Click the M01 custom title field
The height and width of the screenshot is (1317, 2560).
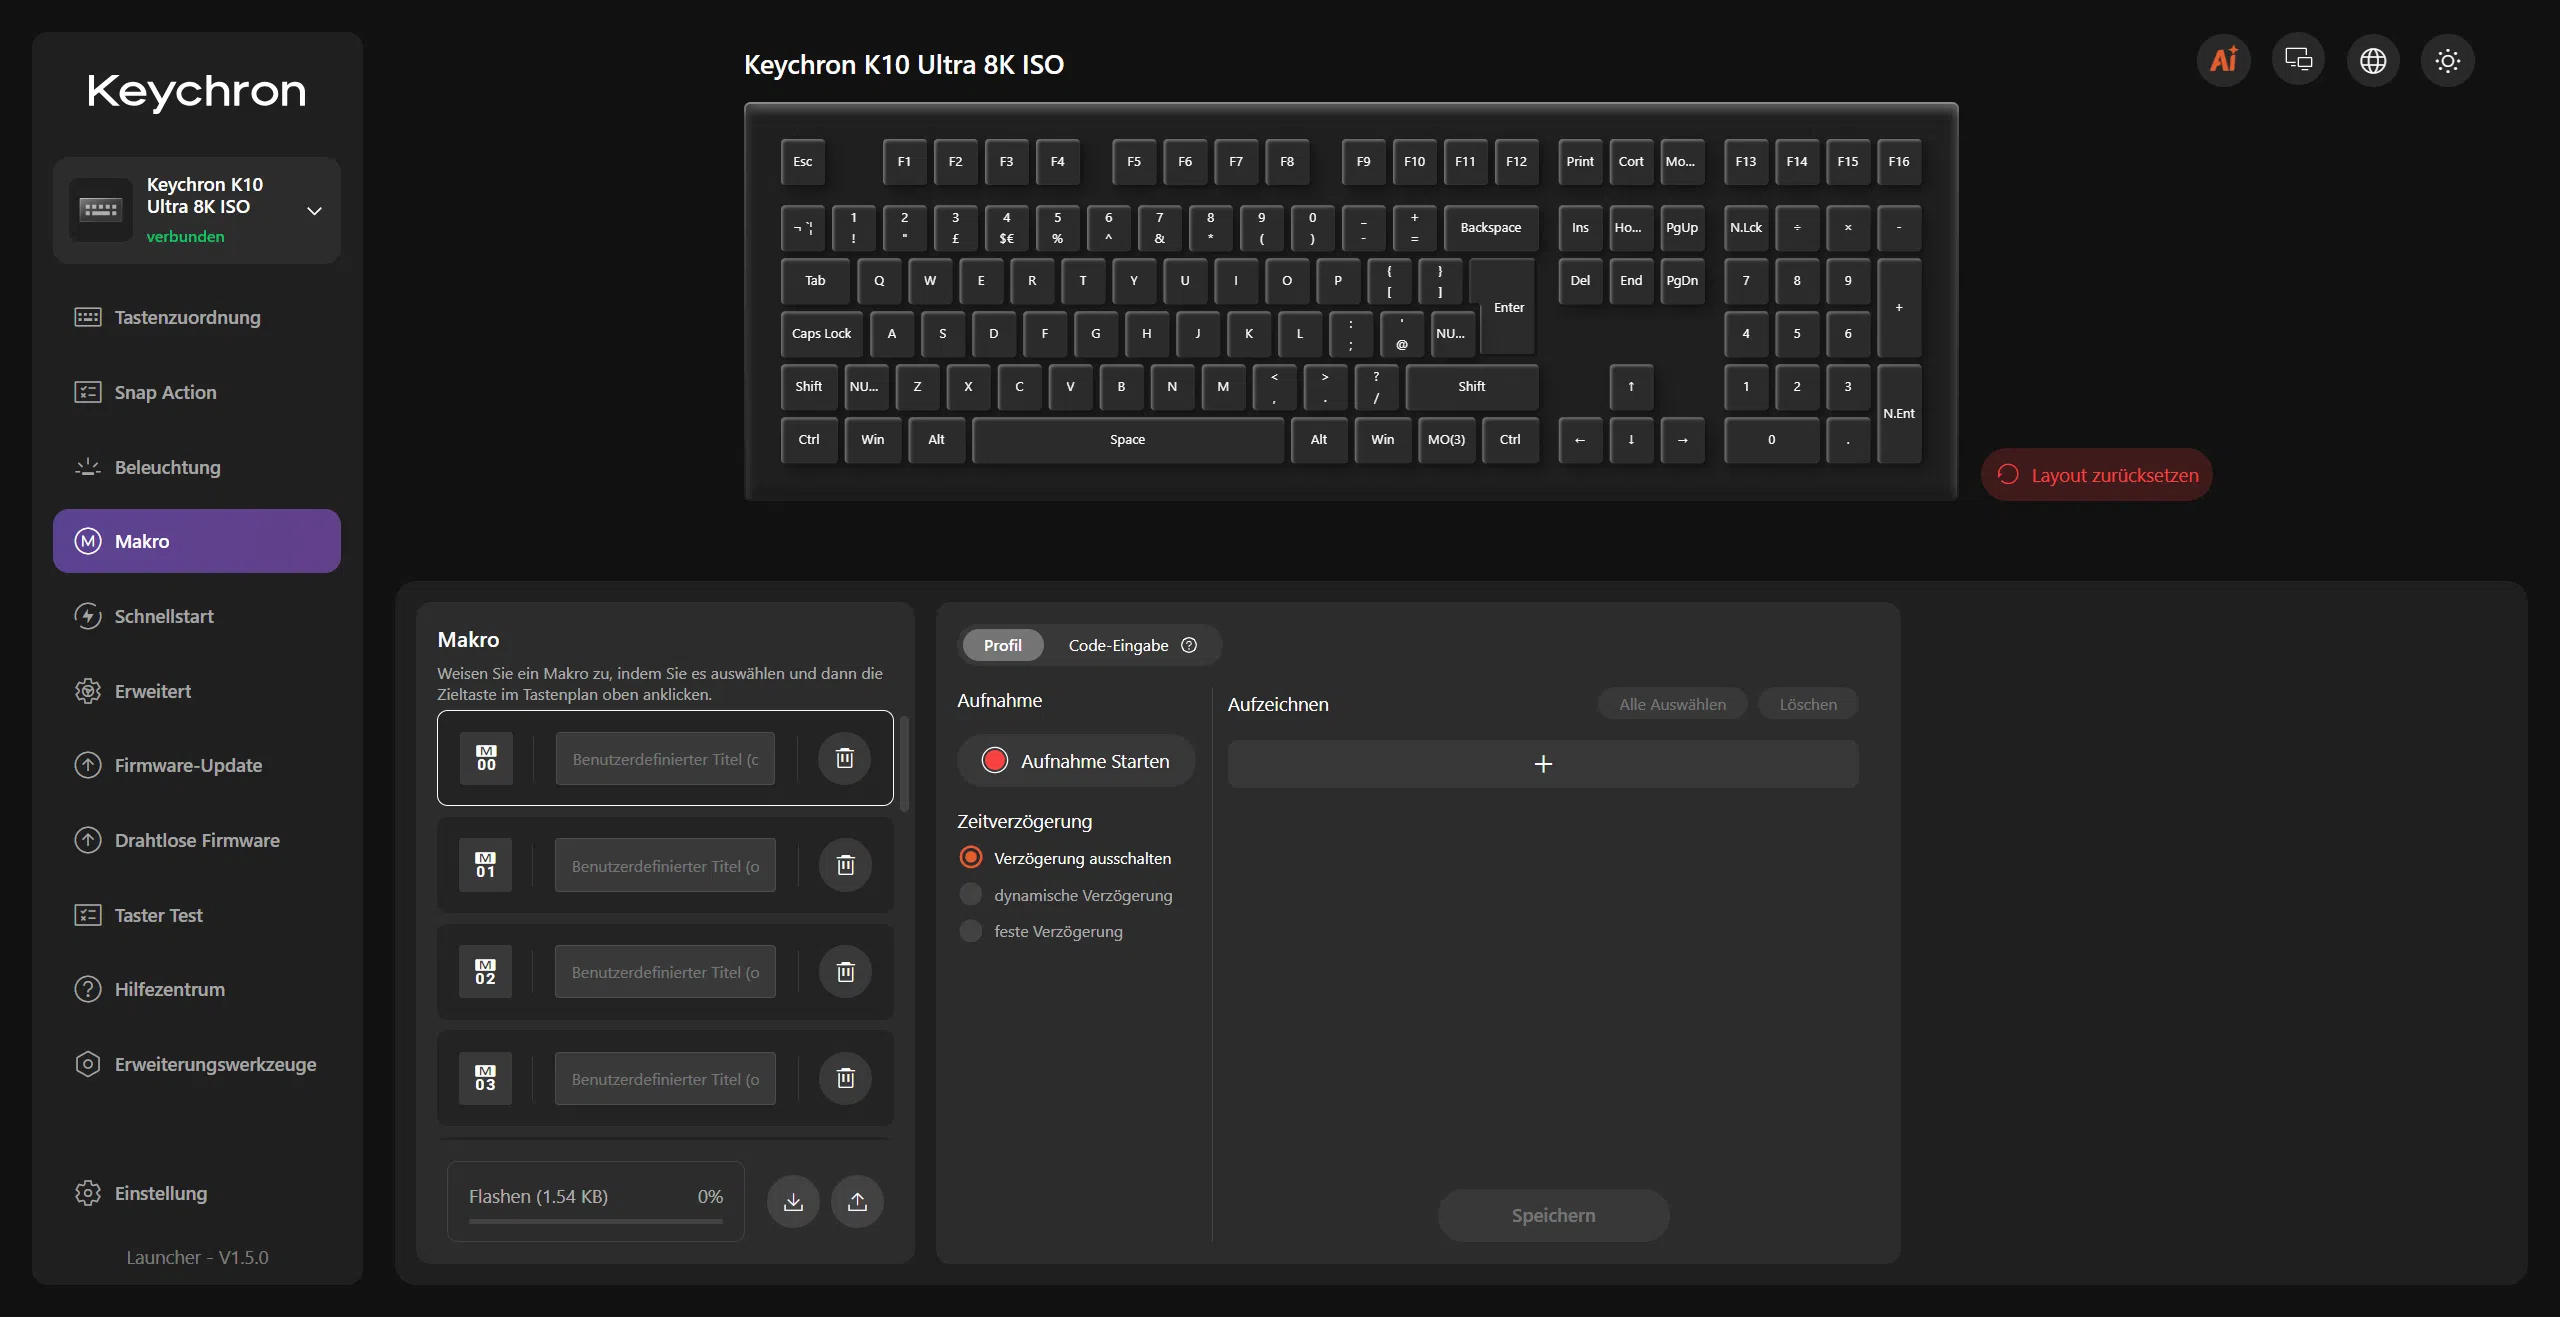(665, 865)
